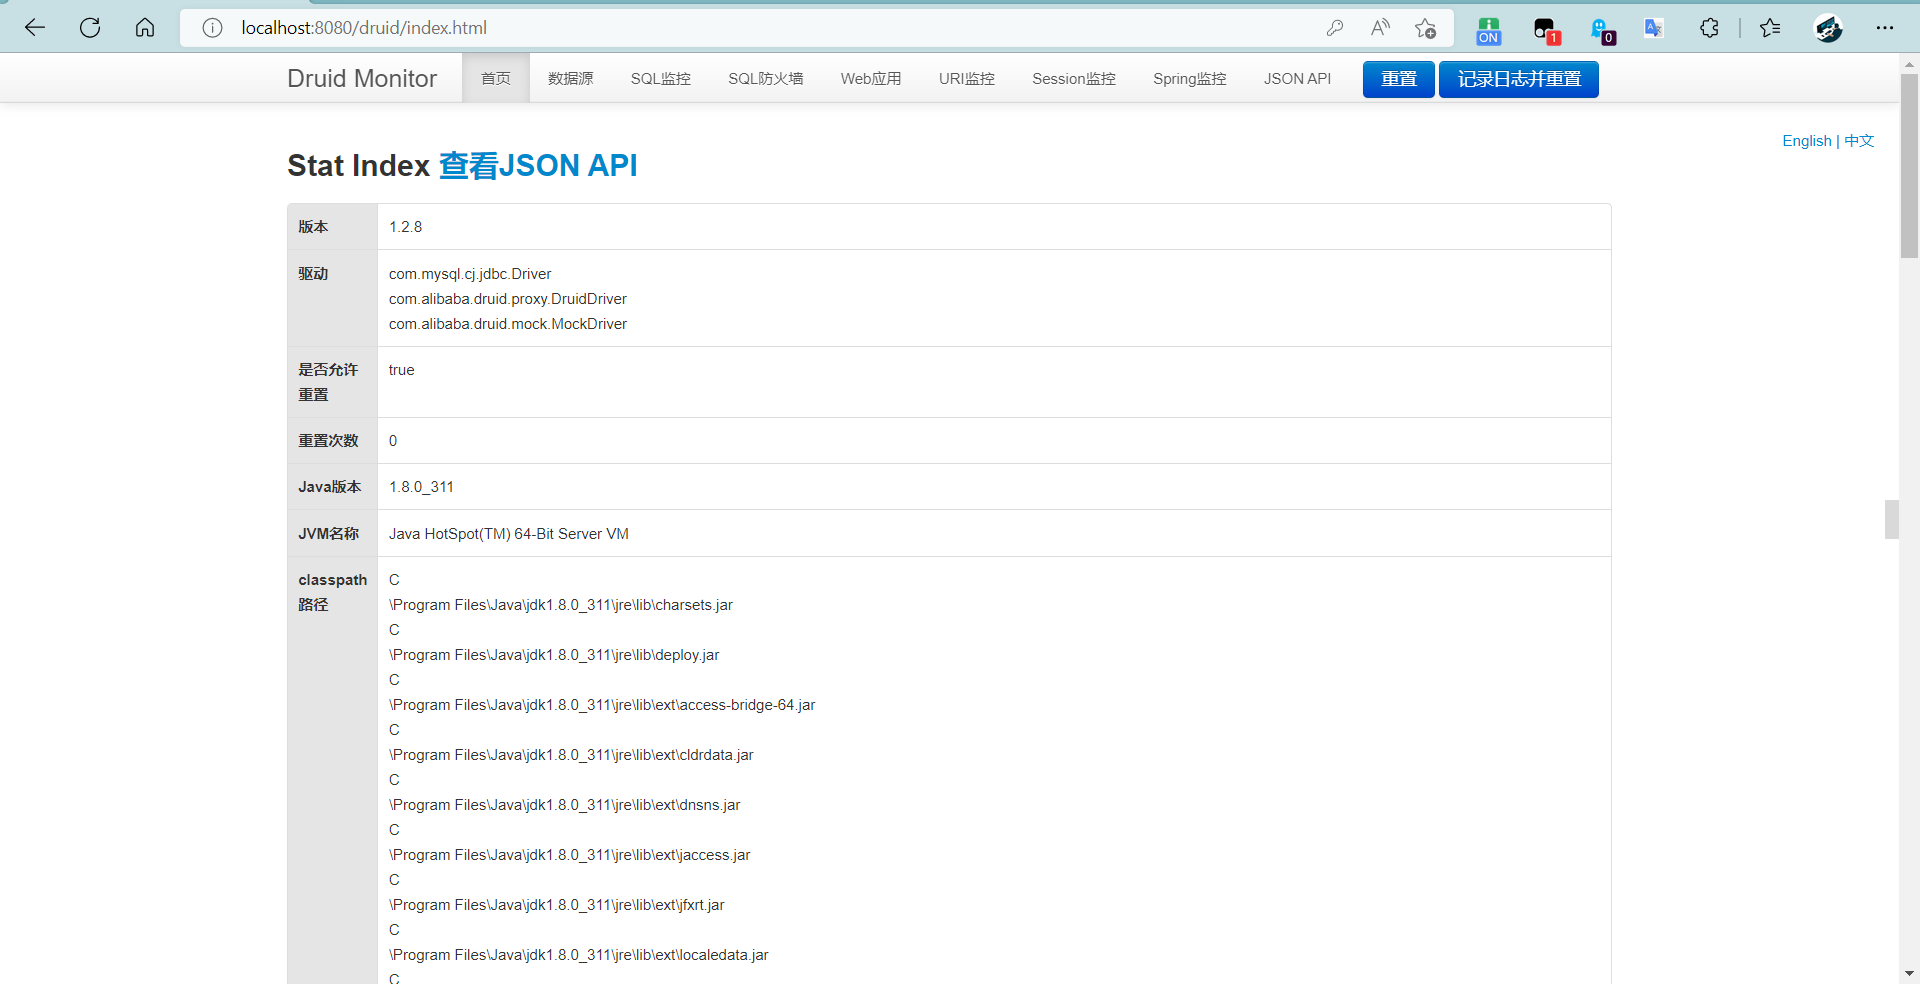Screen dimensions: 1920x984
Task: Click the 是否允许重置 row label
Action: click(x=328, y=382)
